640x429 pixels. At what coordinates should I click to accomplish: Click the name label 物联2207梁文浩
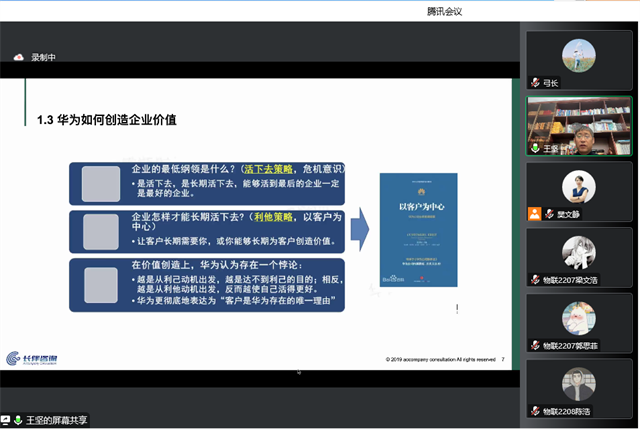pyautogui.click(x=570, y=280)
